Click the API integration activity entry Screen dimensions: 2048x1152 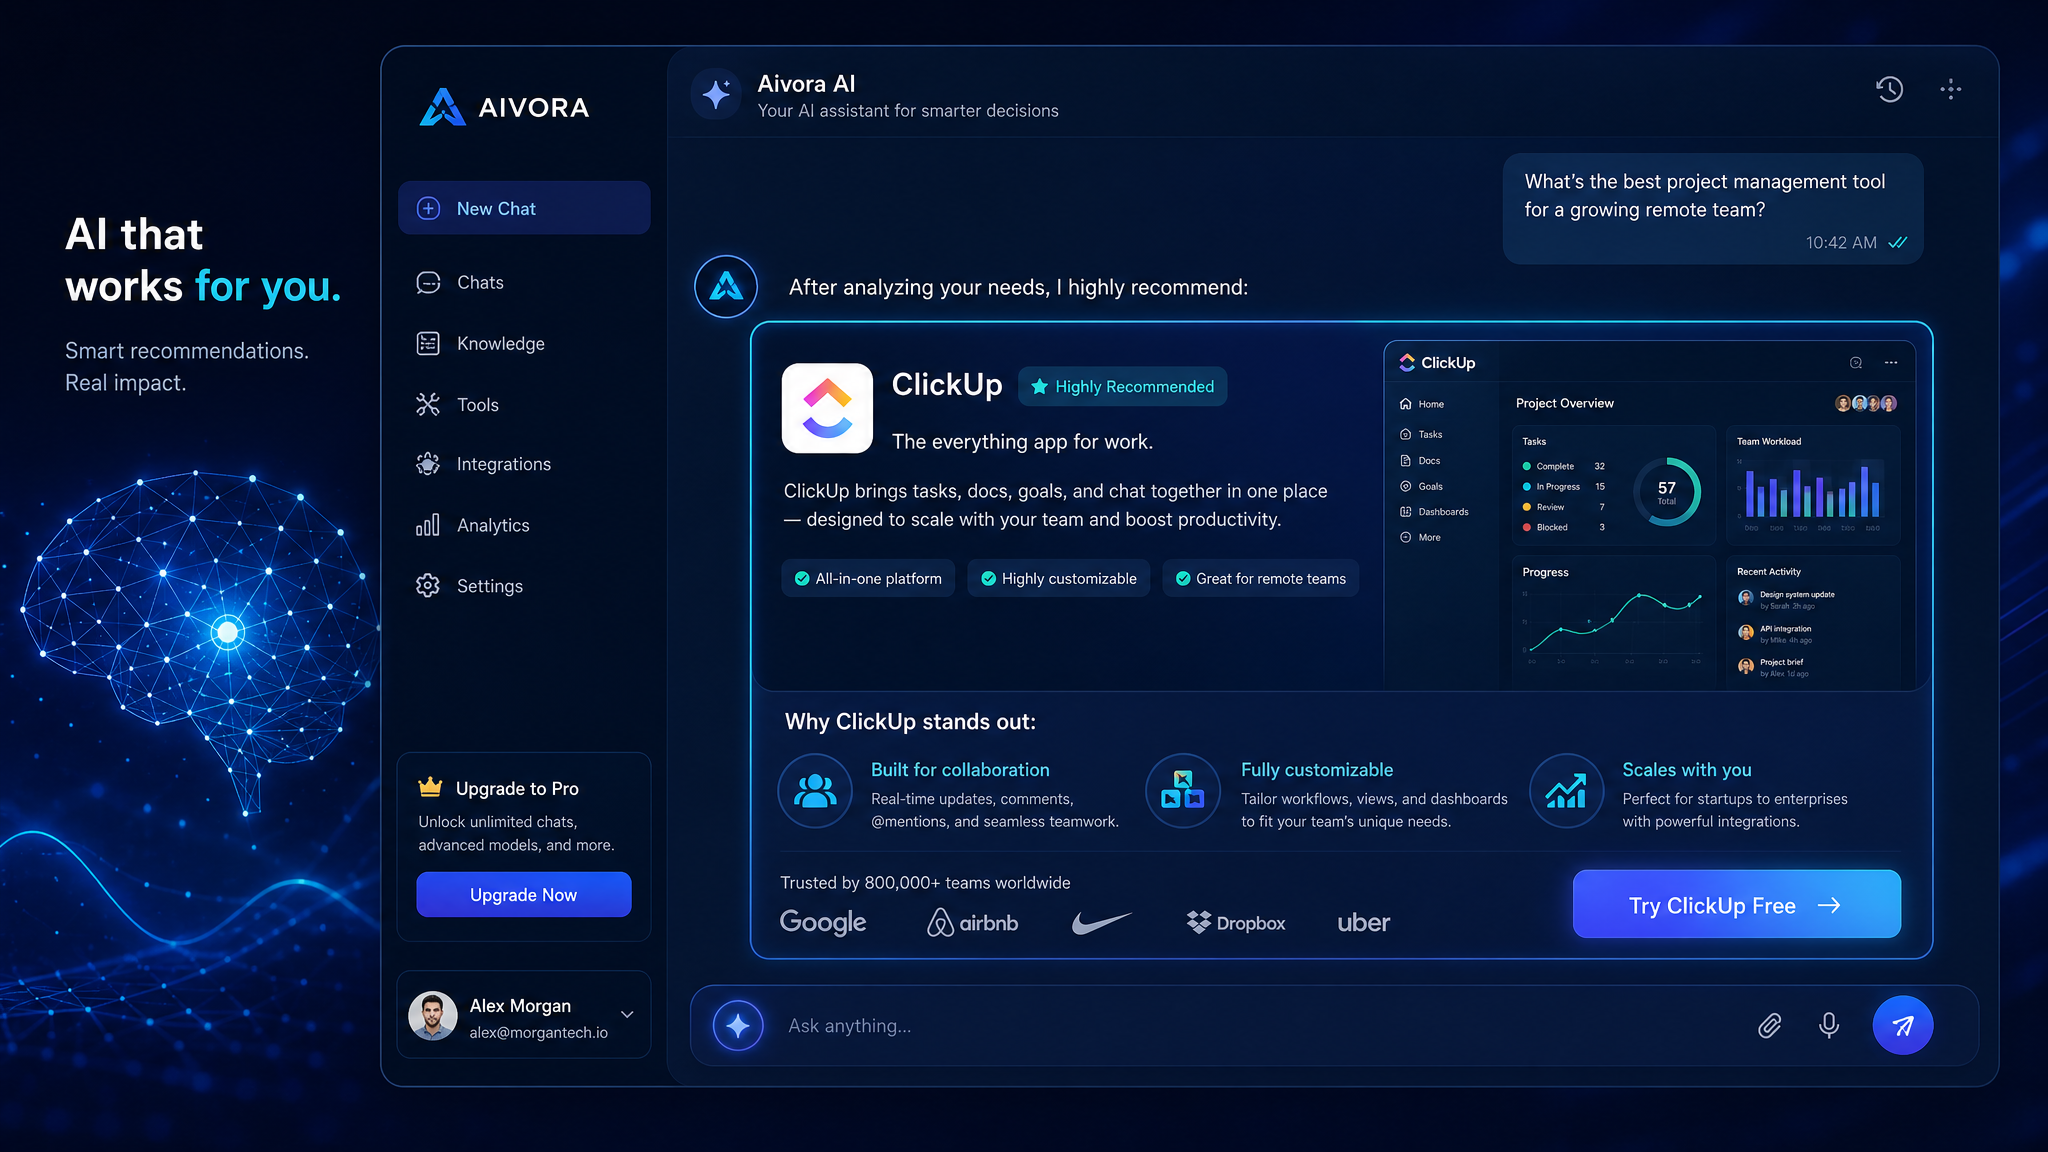1775,634
